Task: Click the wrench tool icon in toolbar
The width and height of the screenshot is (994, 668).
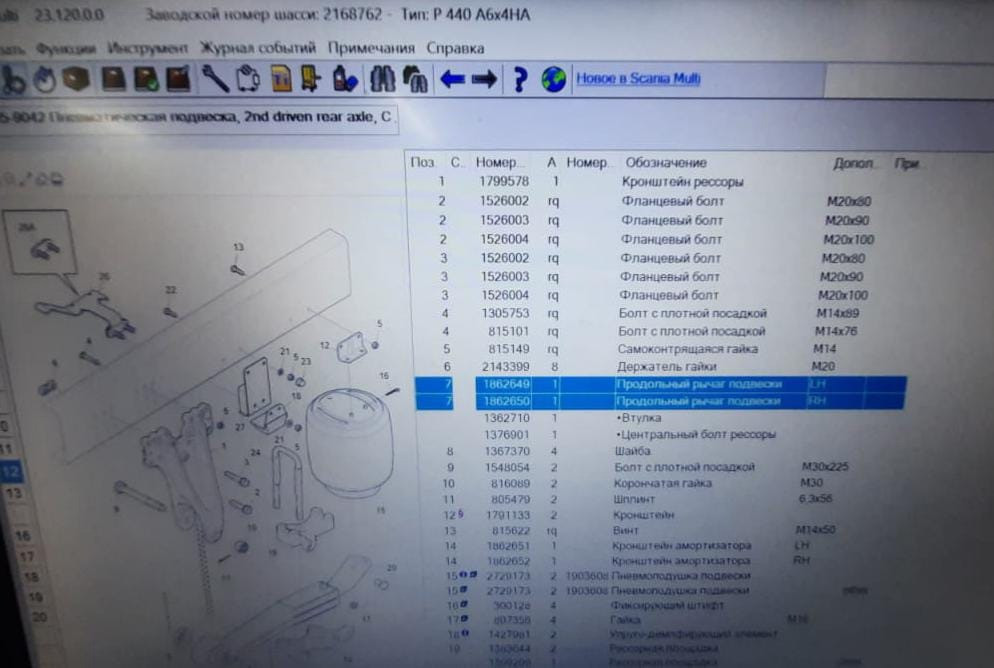Action: pyautogui.click(x=214, y=79)
